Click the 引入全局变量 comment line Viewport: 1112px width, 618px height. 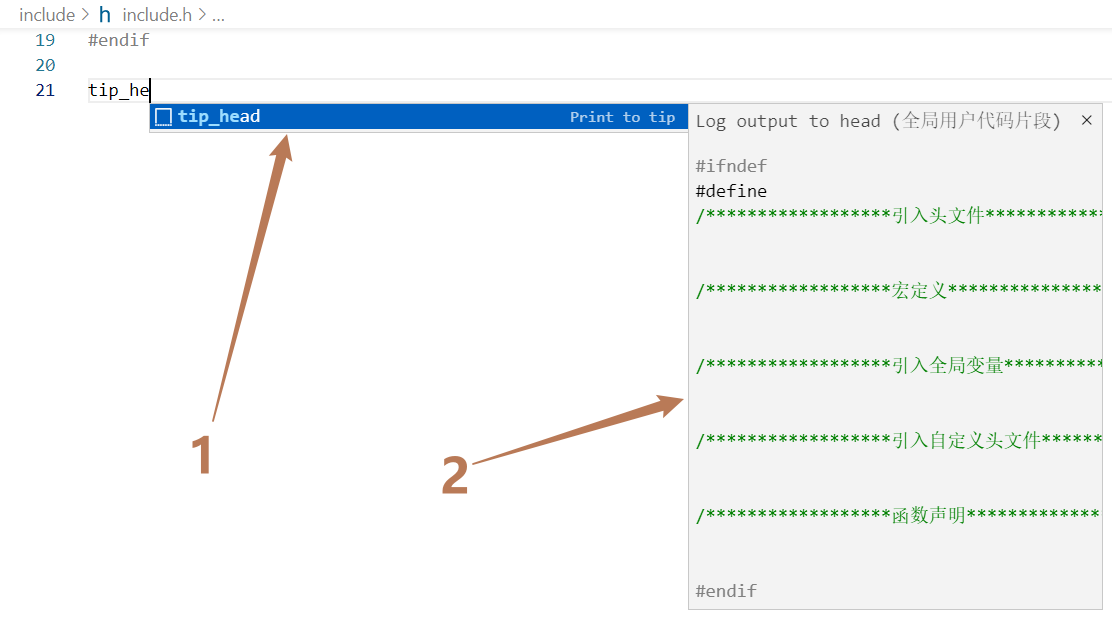click(x=898, y=366)
